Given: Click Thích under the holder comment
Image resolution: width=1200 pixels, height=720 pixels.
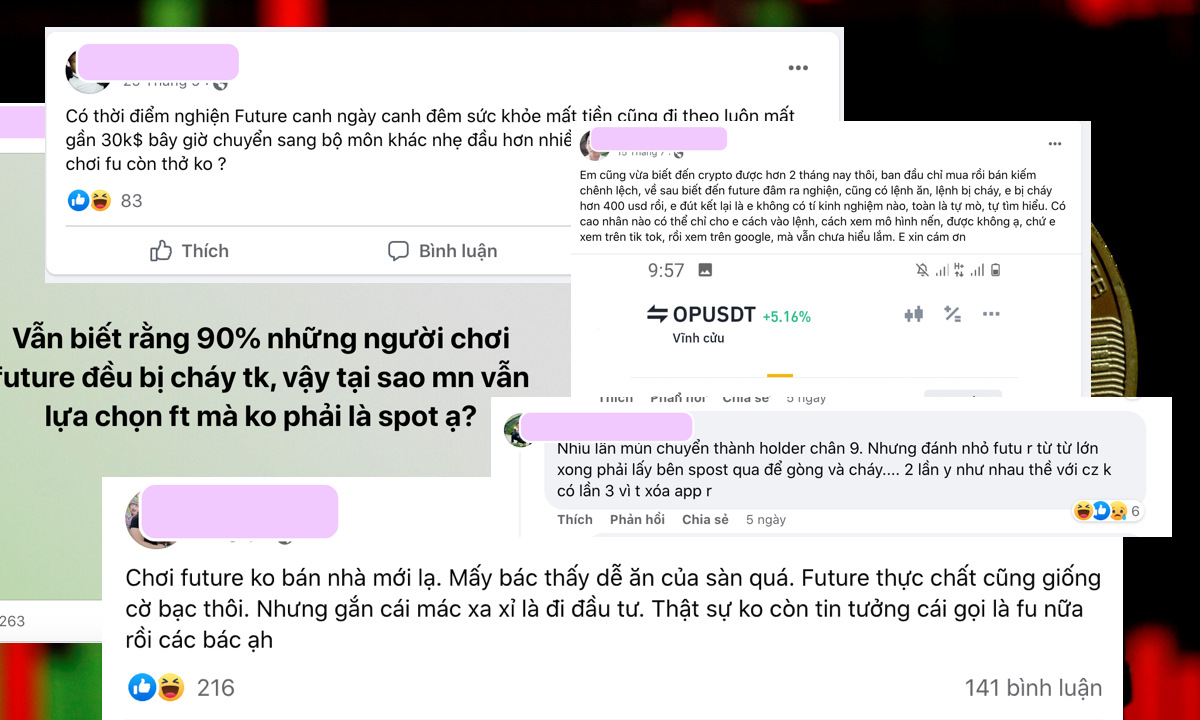Looking at the screenshot, I should coord(575,519).
